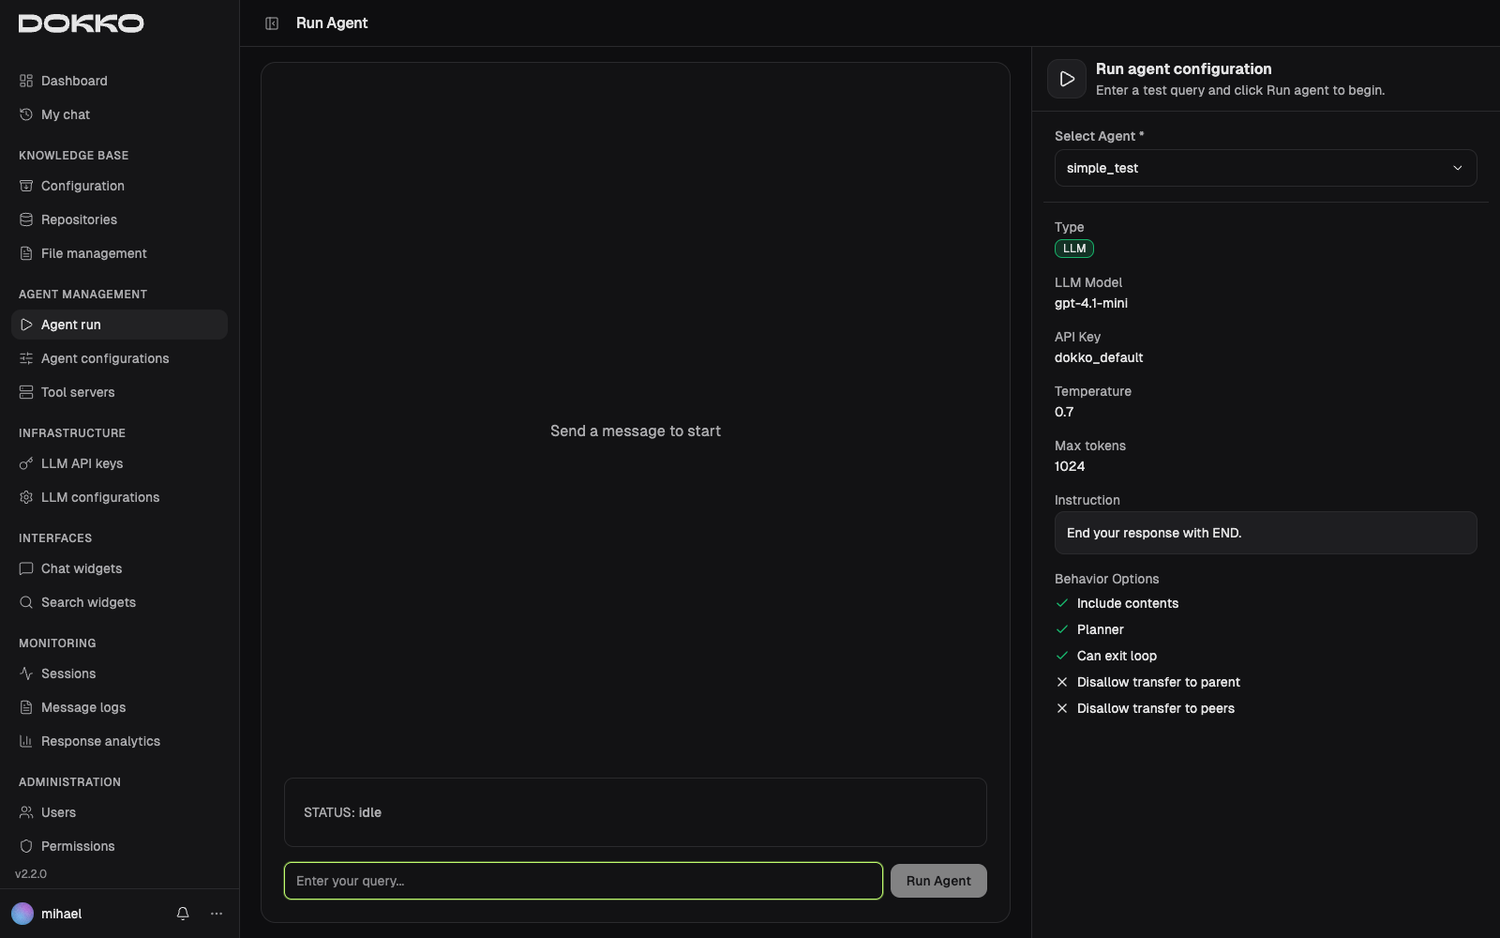Open the user options ellipsis menu
This screenshot has width=1500, height=938.
click(x=217, y=914)
